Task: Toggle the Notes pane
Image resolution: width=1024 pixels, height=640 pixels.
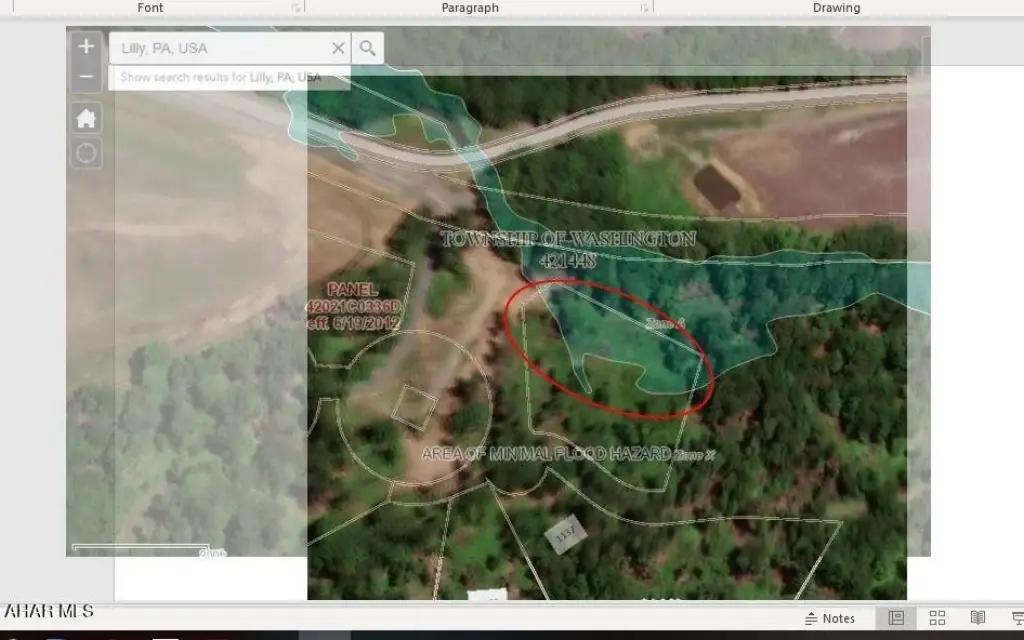Action: 830,618
